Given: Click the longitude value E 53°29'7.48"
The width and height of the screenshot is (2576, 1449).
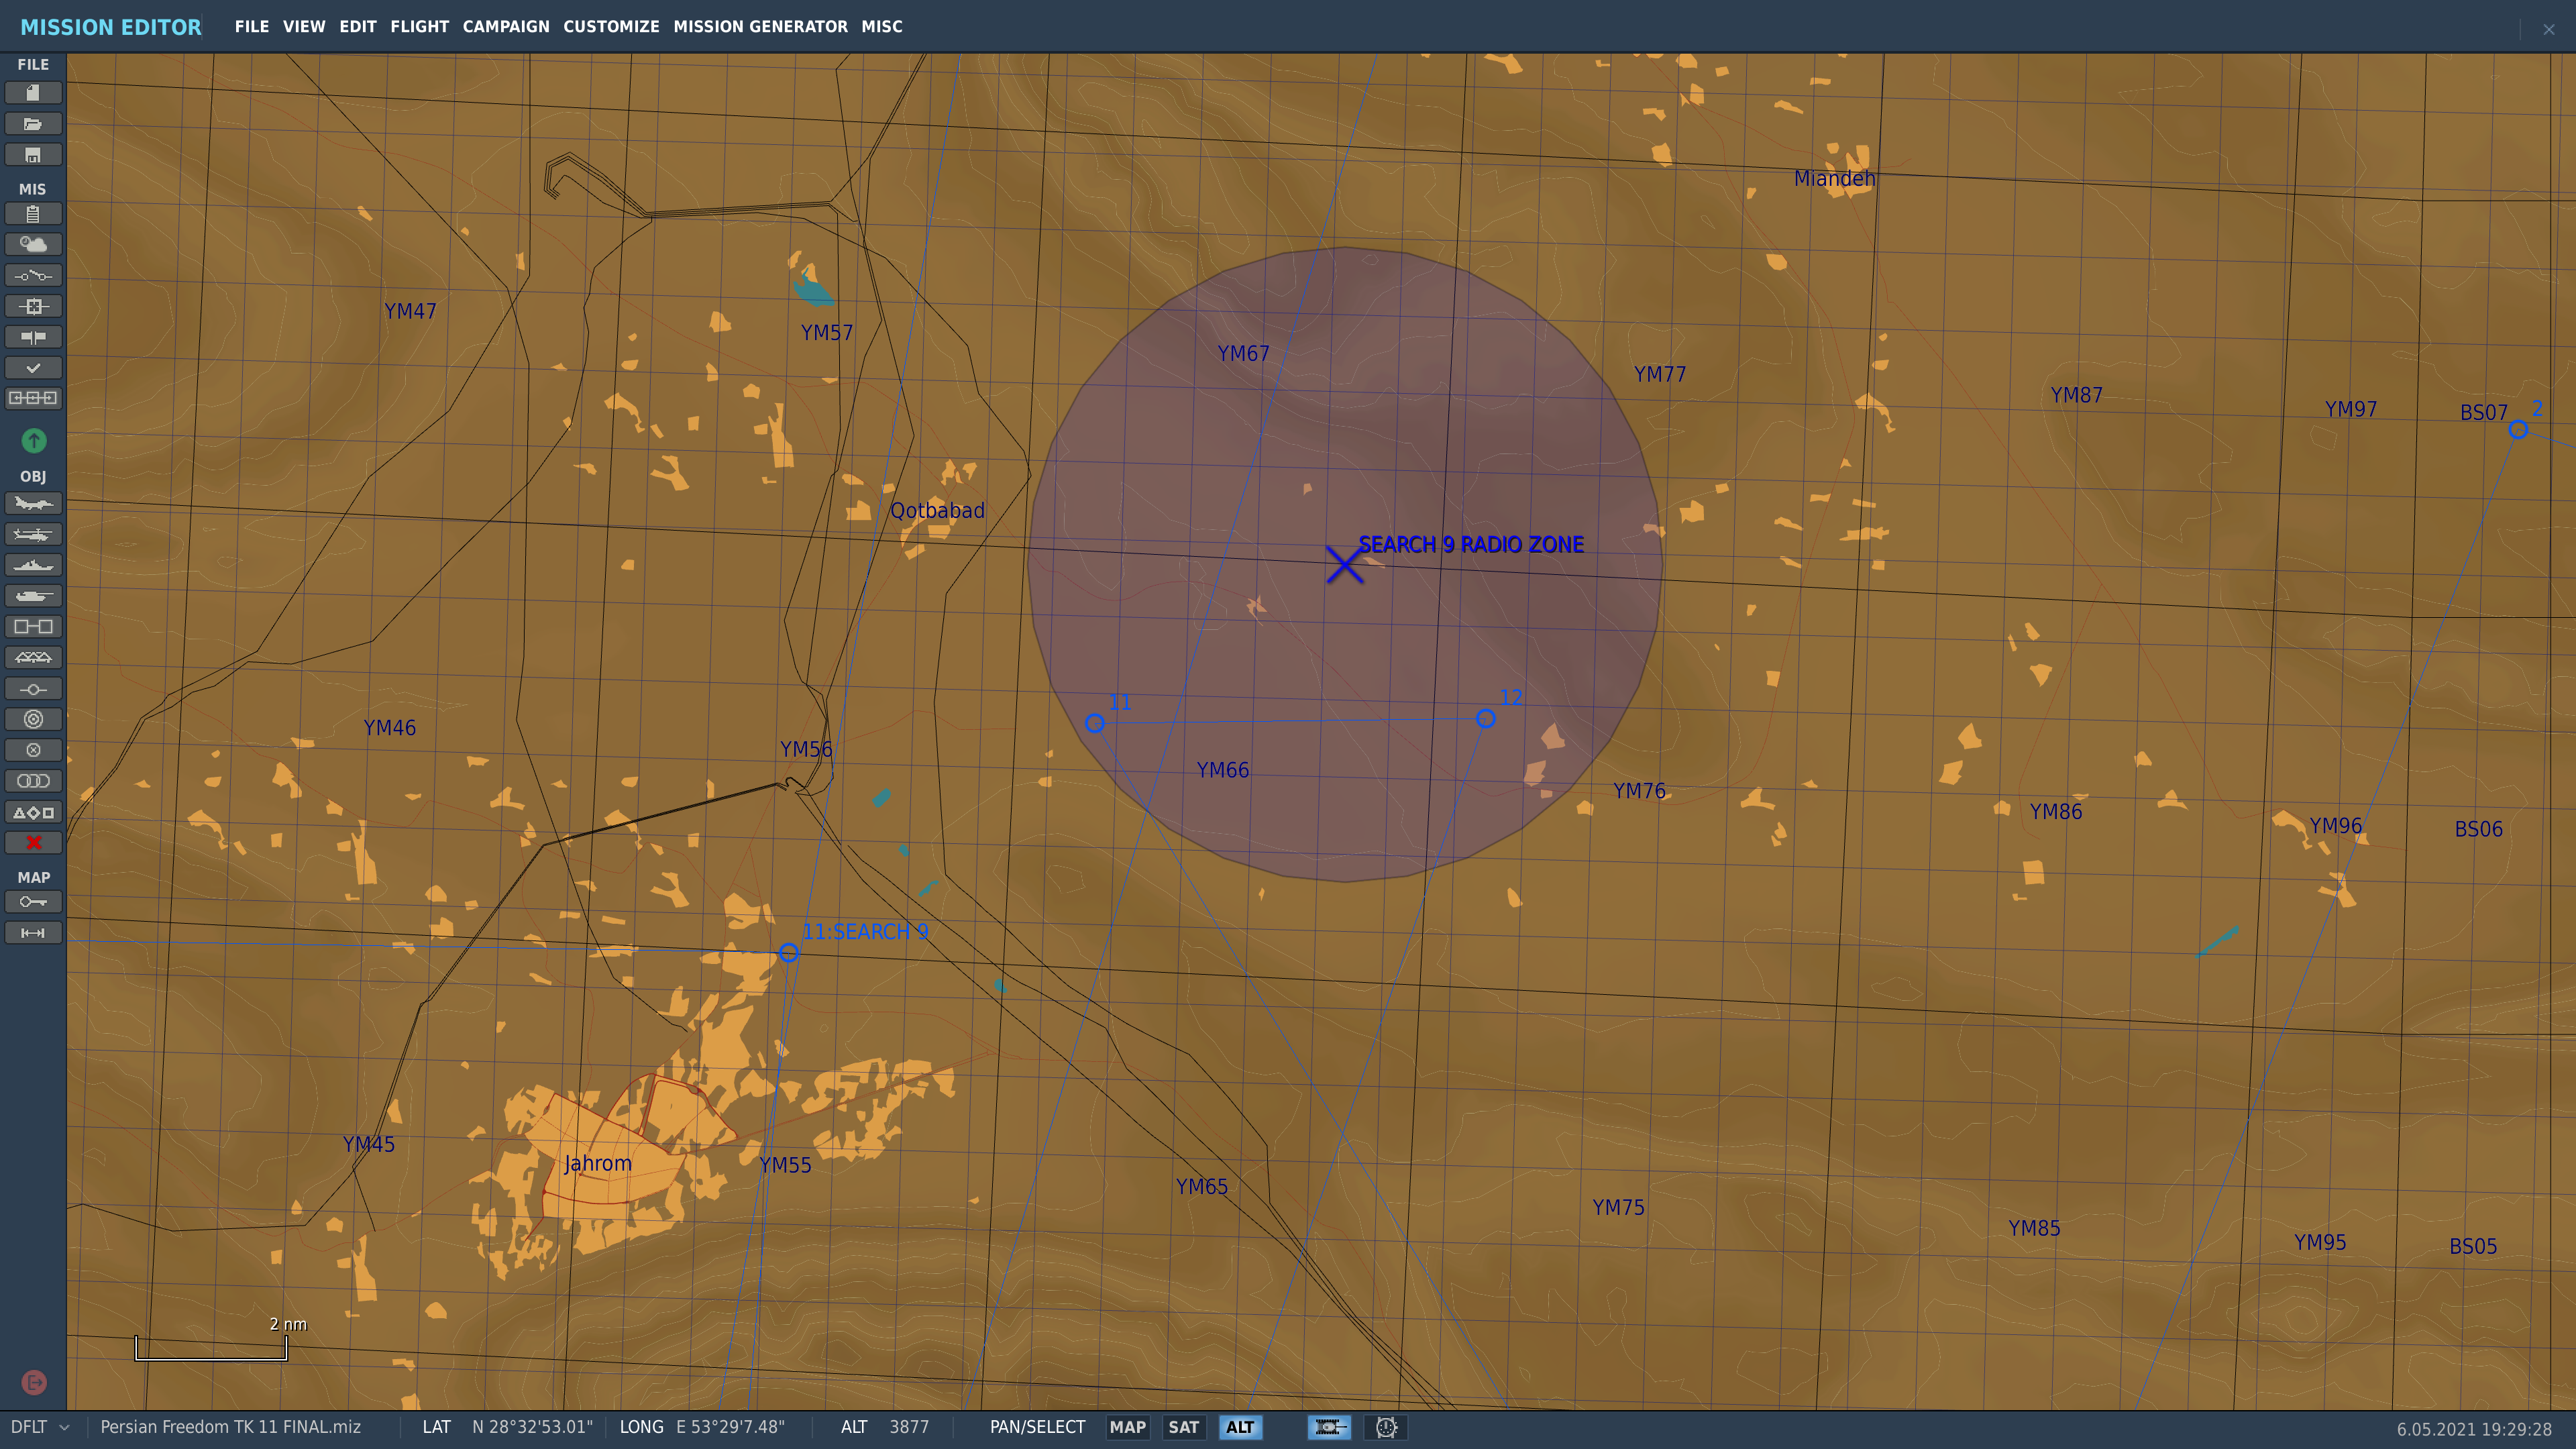Looking at the screenshot, I should [730, 1427].
